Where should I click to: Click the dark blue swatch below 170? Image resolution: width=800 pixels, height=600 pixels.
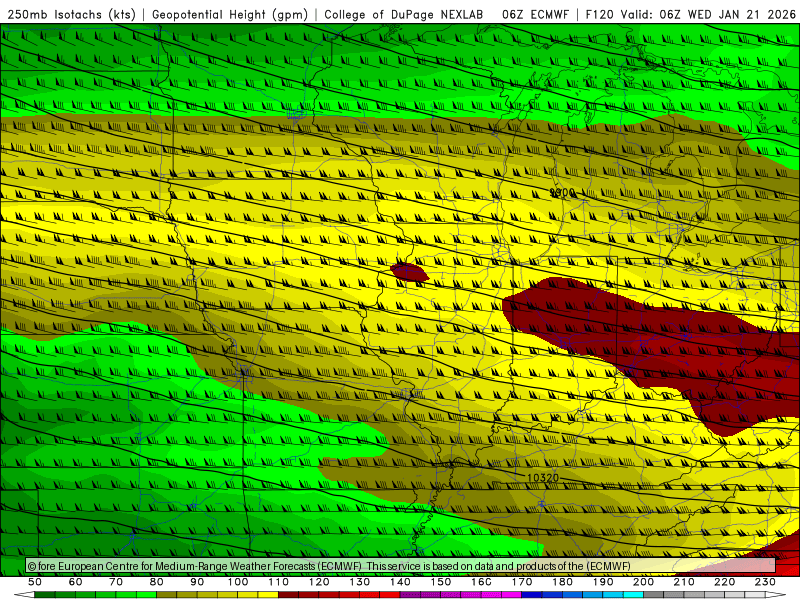click(532, 595)
